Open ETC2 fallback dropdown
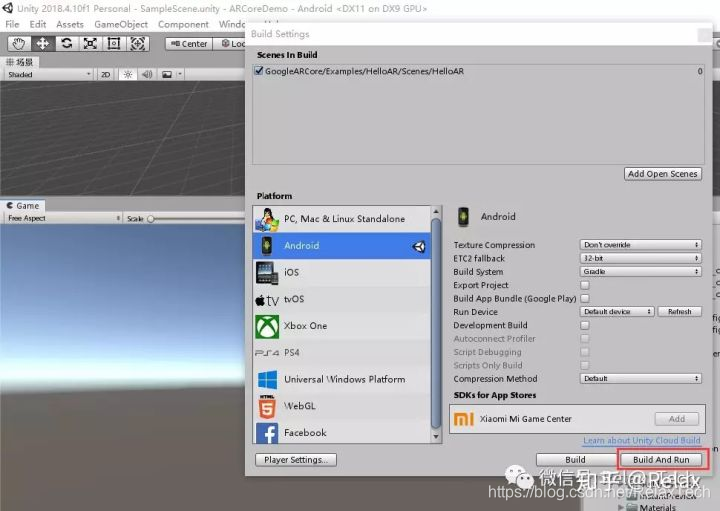 click(640, 258)
